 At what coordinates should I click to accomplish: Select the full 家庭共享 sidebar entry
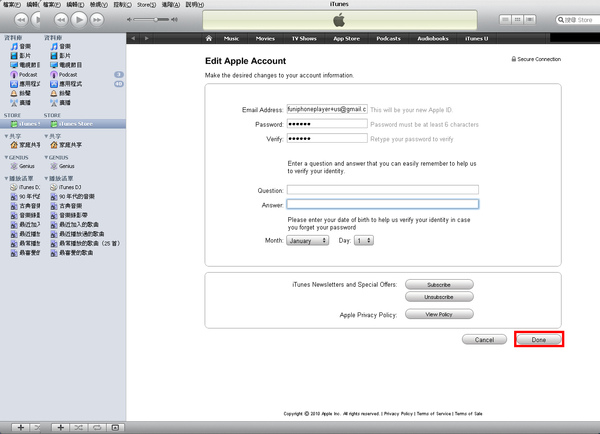tap(67, 145)
